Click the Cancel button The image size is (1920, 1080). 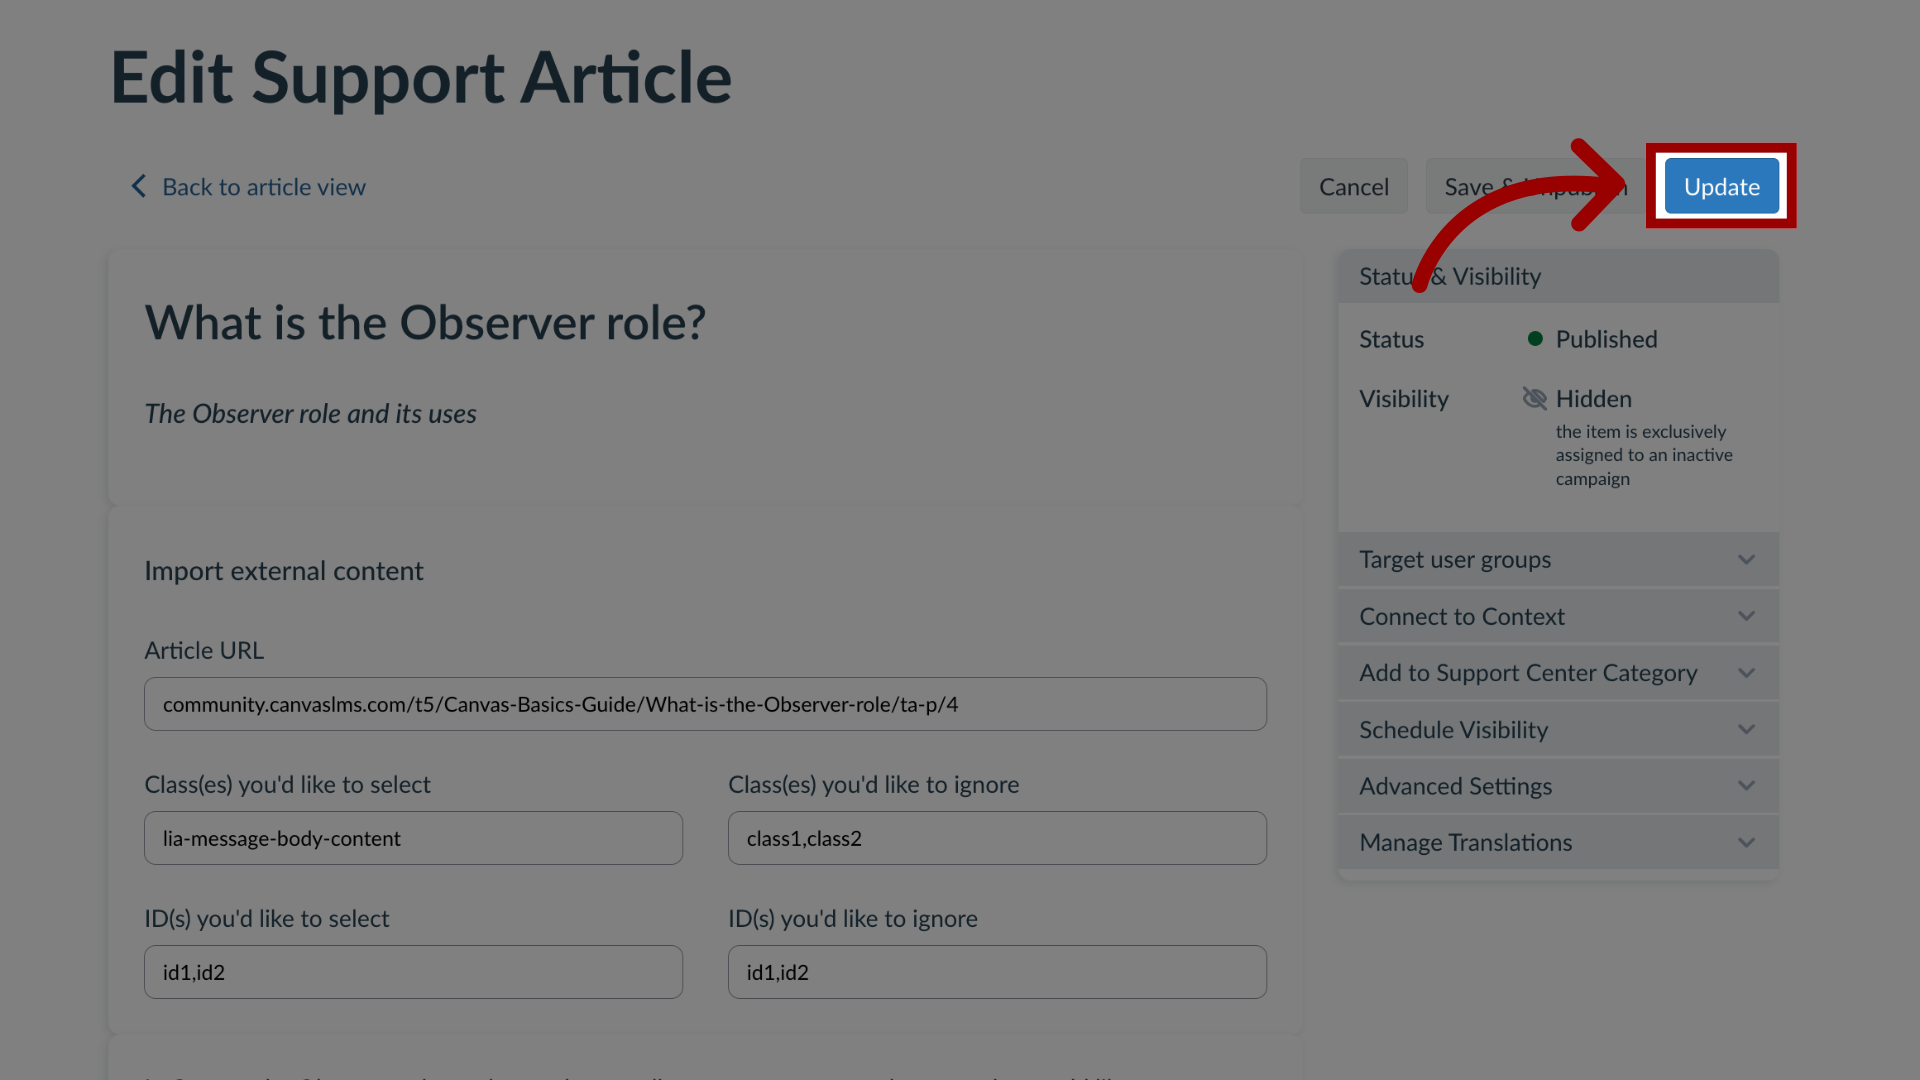(x=1353, y=186)
